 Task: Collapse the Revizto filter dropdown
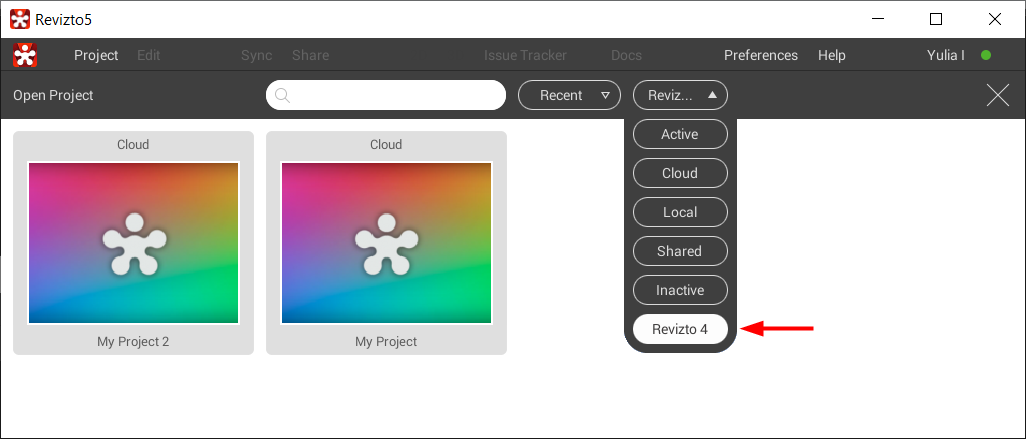(x=680, y=95)
